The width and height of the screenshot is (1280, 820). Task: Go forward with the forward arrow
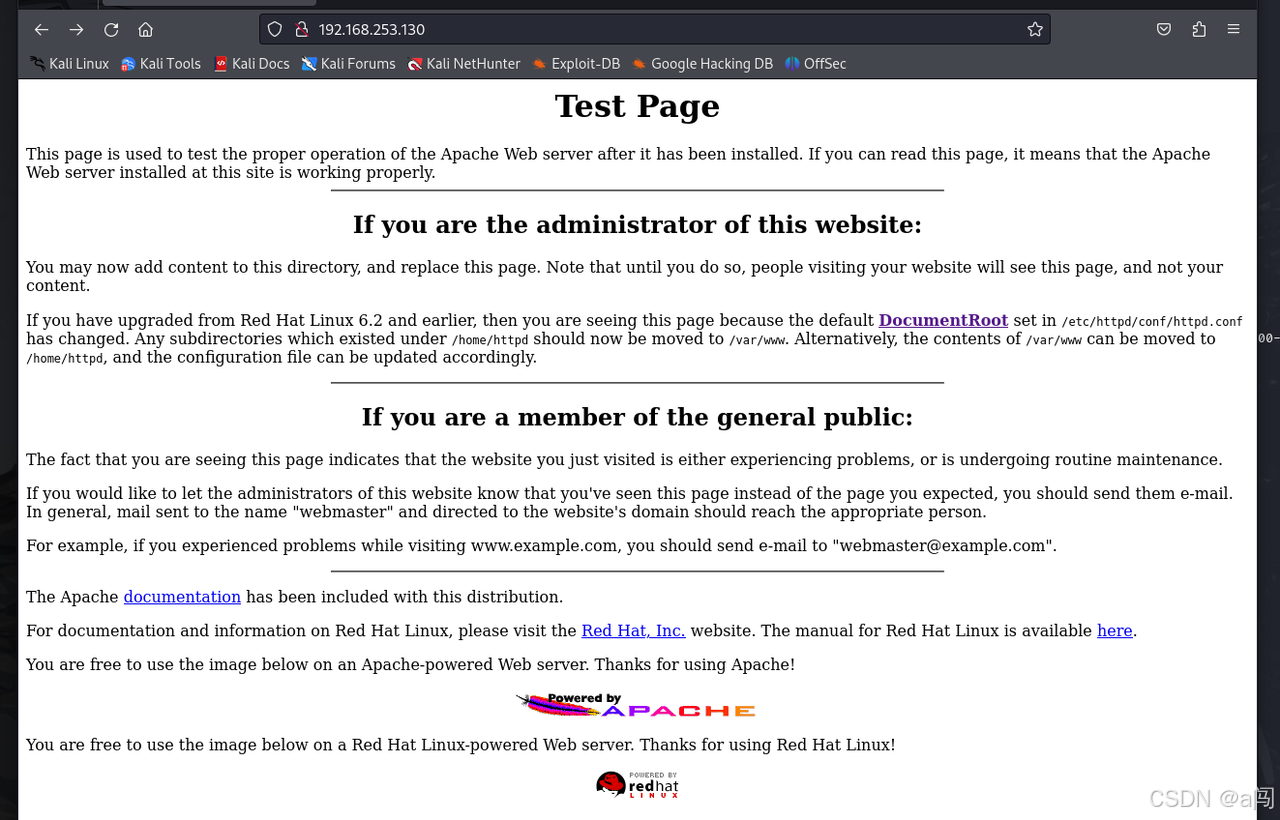tap(76, 29)
